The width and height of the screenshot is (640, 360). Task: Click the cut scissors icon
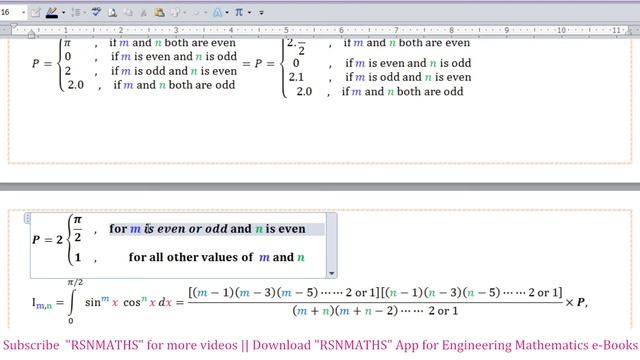(144, 13)
